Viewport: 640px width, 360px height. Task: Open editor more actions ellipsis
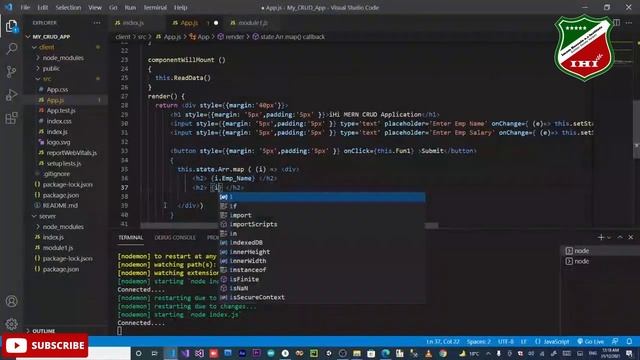coord(629,23)
